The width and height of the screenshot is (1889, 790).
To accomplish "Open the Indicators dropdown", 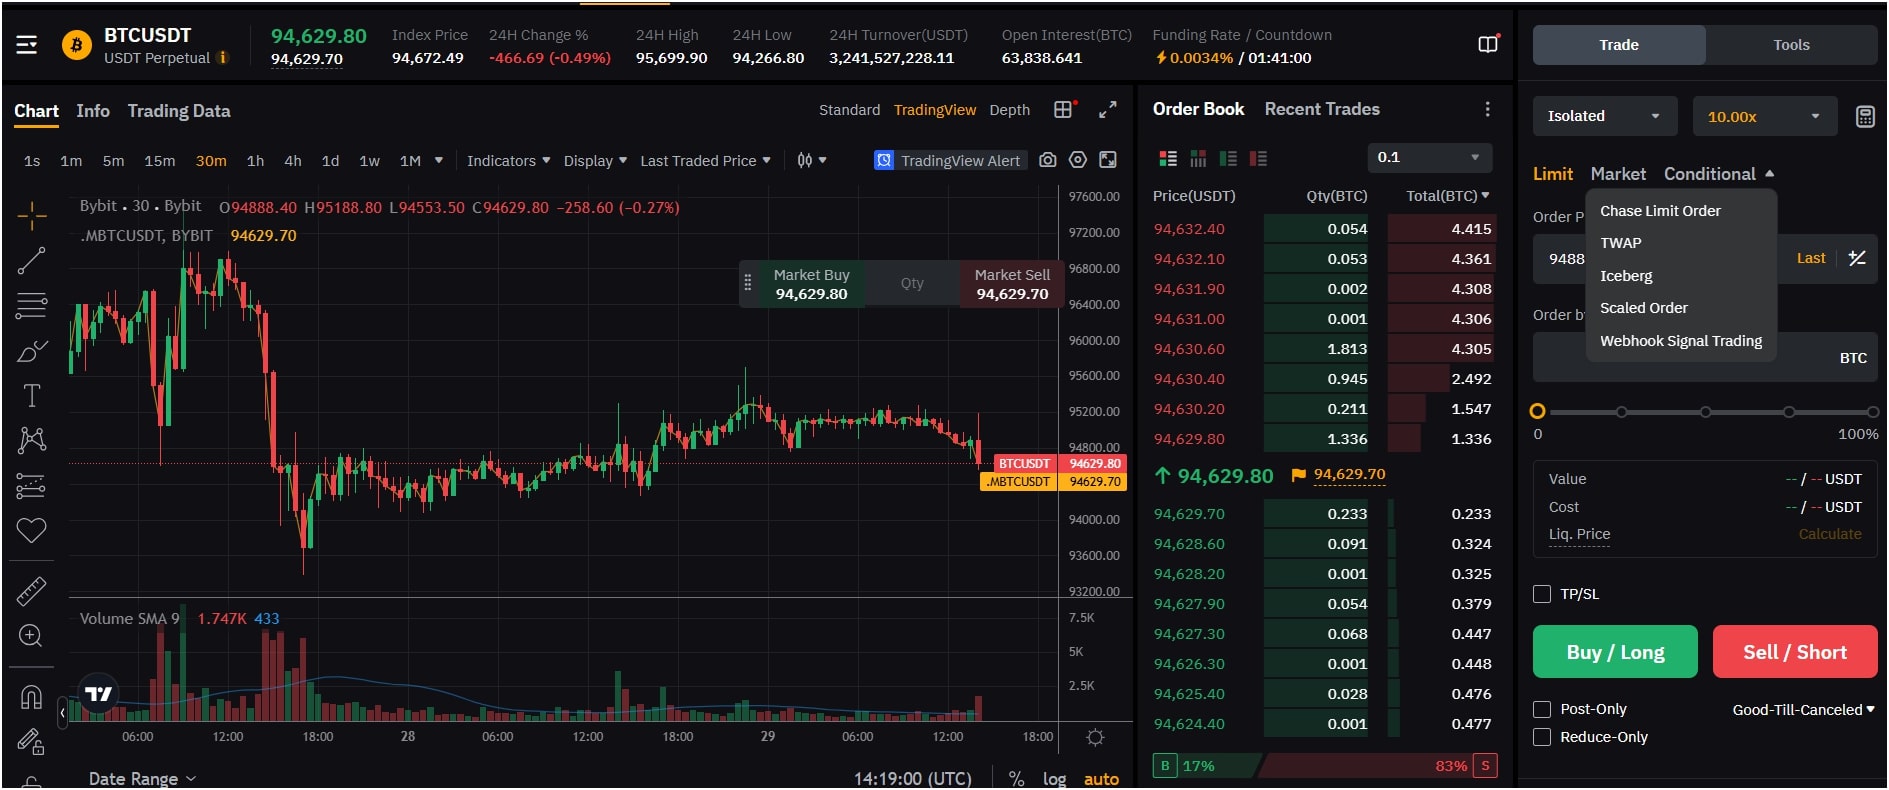I will pos(508,161).
